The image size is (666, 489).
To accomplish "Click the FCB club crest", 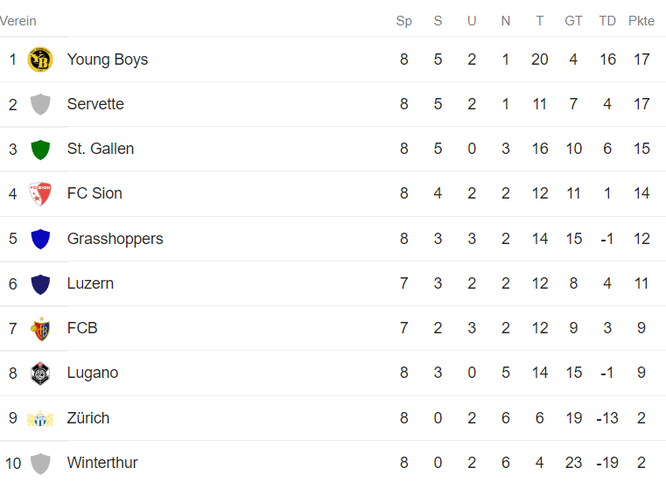I will point(40,328).
